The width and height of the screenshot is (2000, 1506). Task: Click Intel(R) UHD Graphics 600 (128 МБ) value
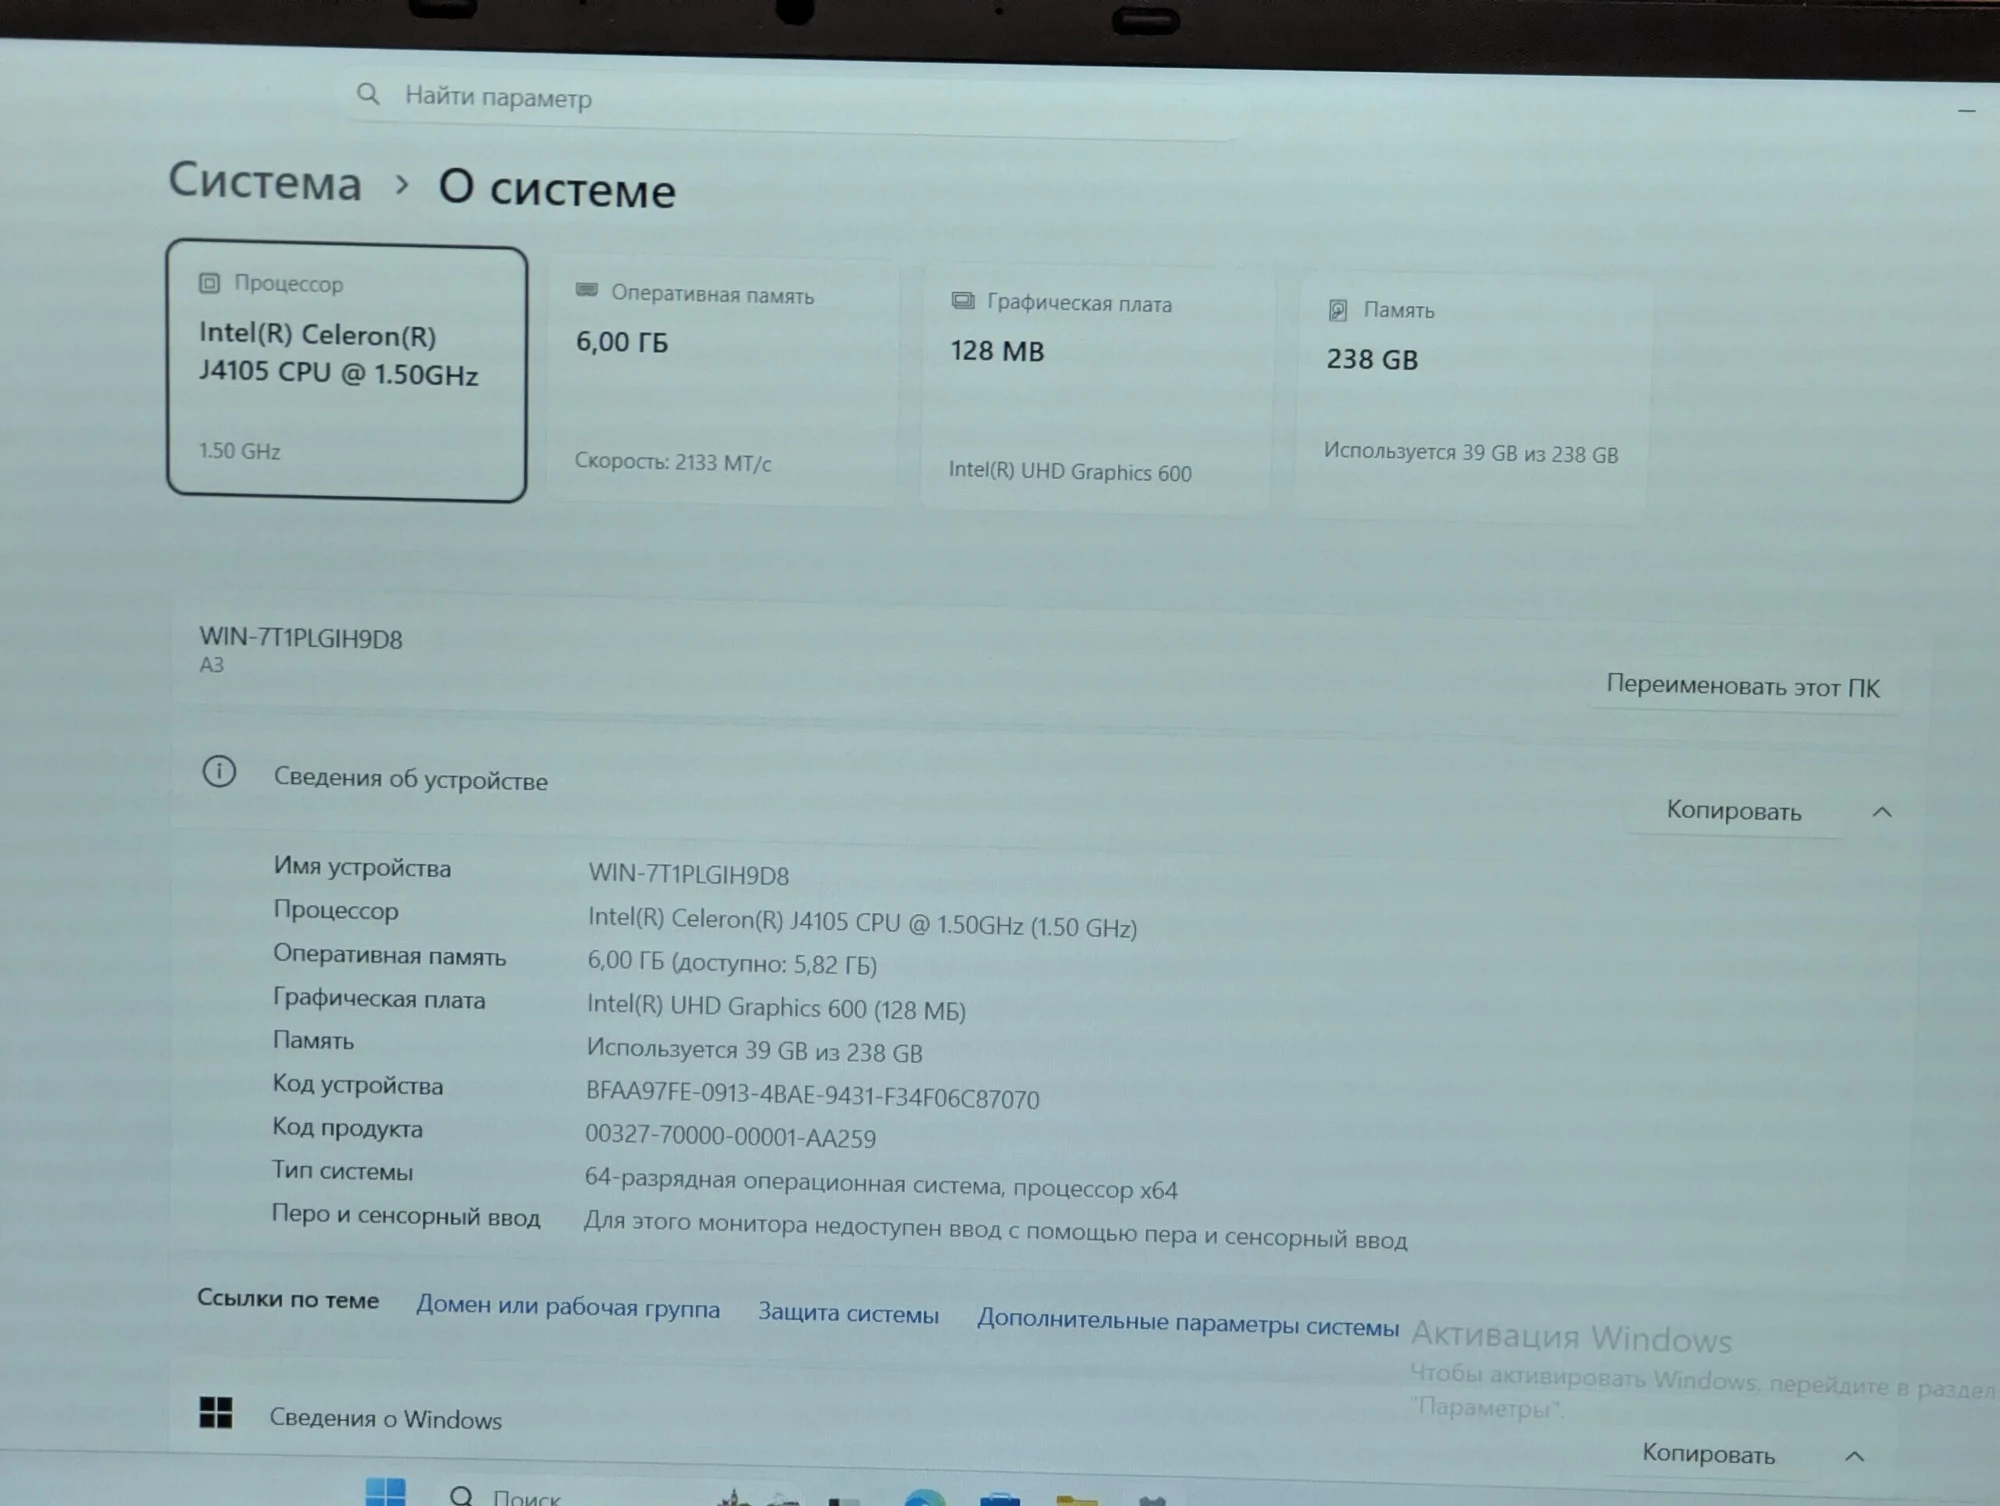pos(776,1007)
